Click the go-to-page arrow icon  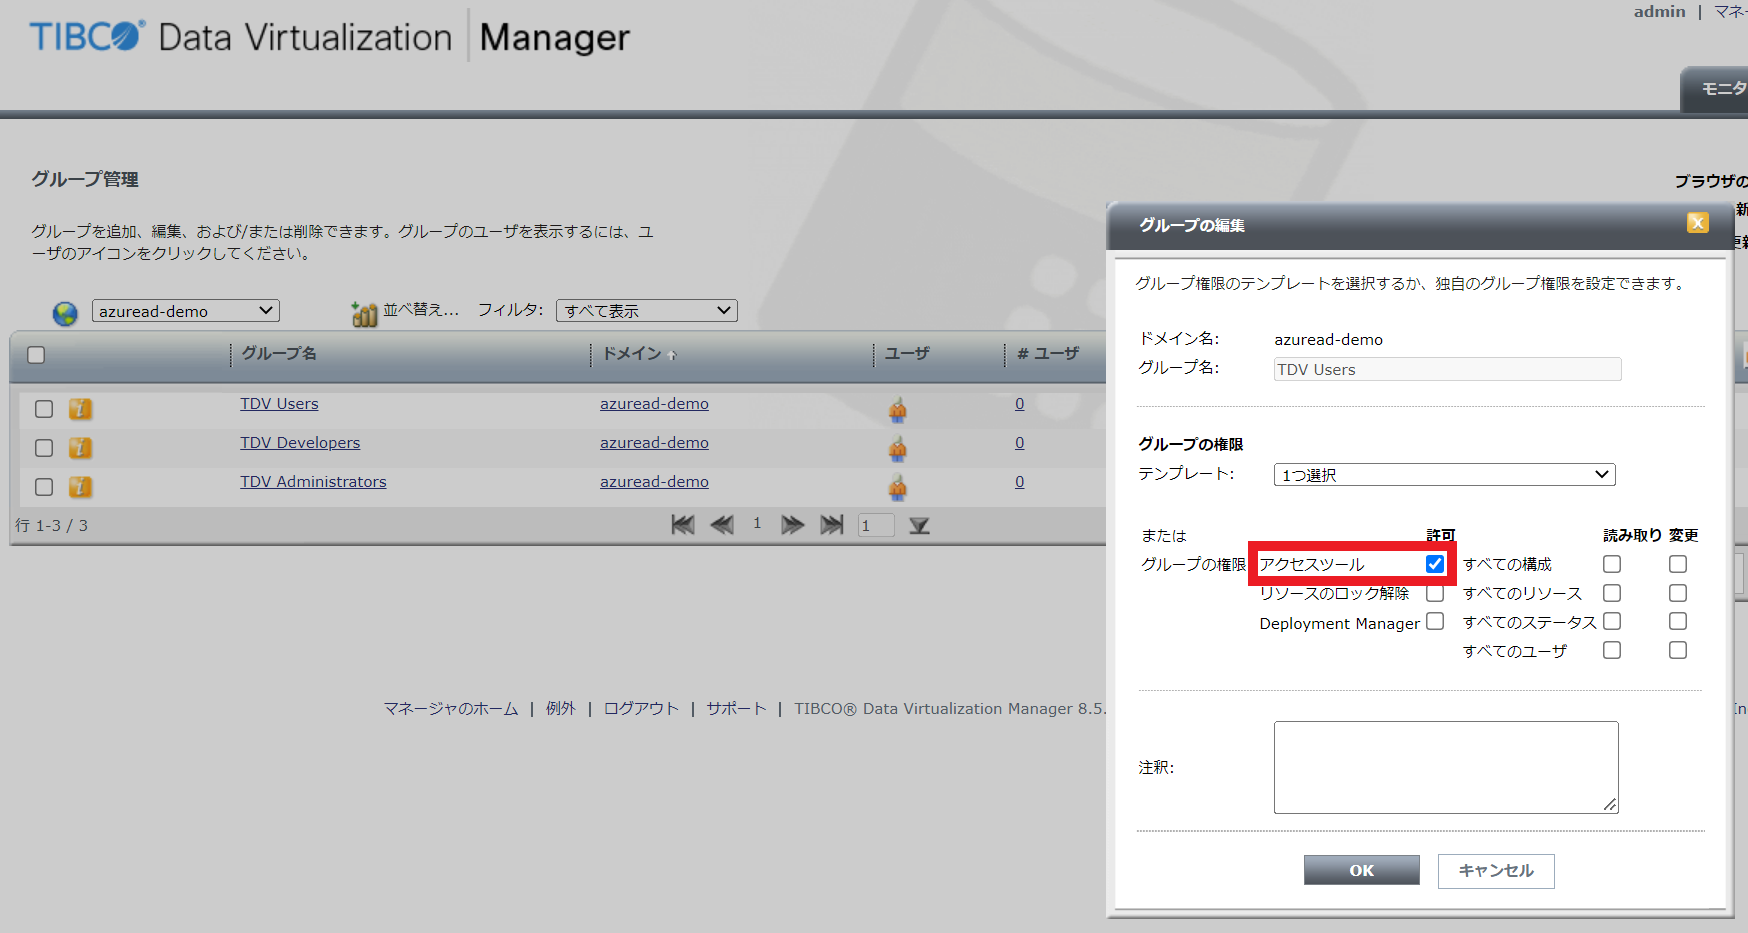[x=920, y=526]
